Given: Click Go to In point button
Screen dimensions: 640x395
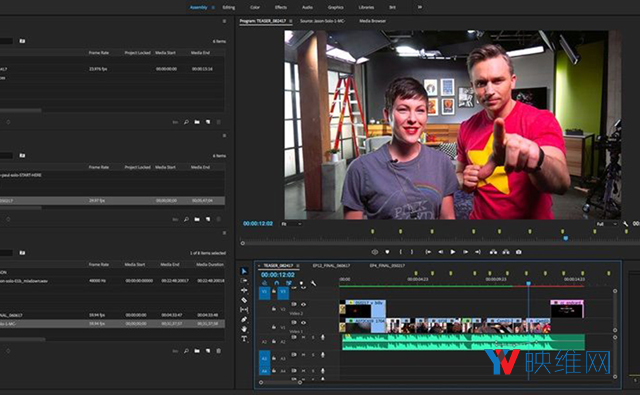Looking at the screenshot, I should [428, 252].
